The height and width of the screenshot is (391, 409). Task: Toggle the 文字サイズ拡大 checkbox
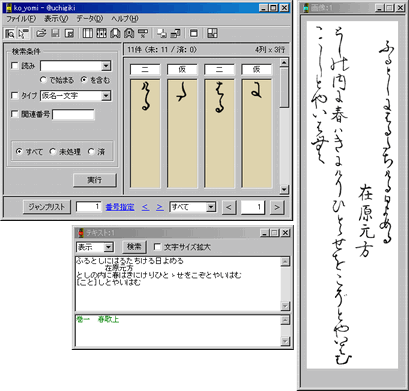[x=157, y=247]
